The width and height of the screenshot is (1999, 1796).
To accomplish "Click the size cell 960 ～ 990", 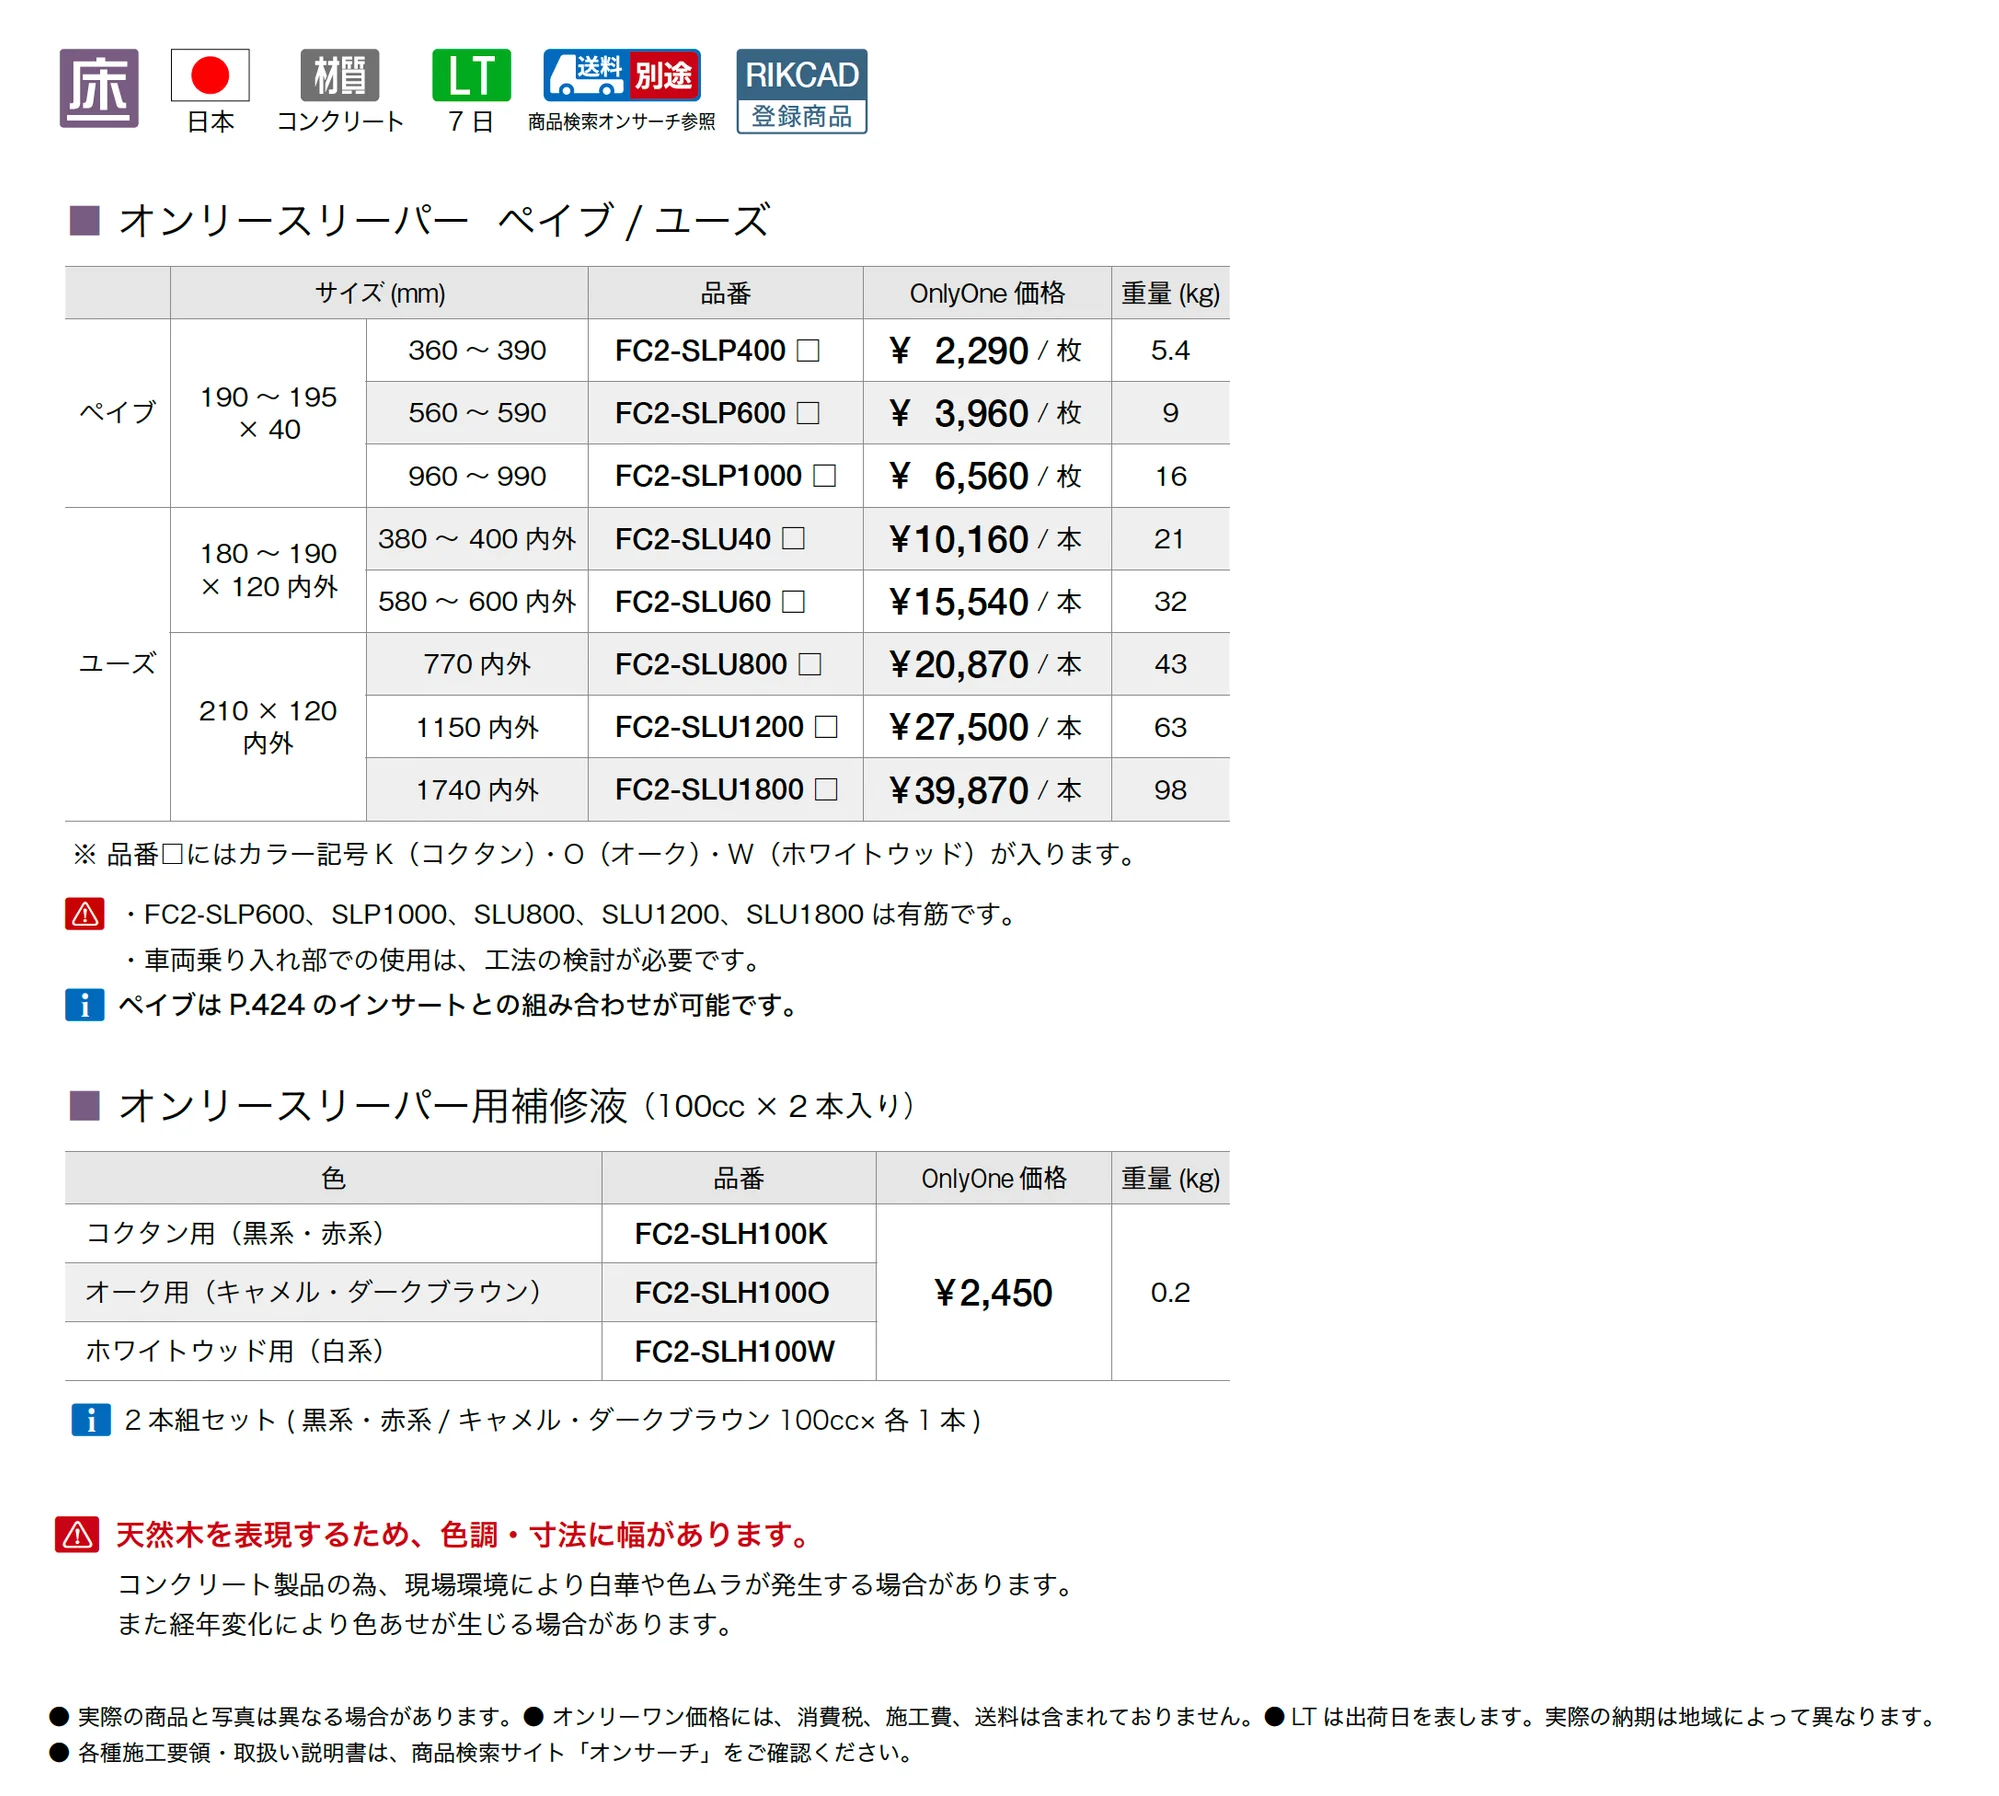I will click(477, 476).
